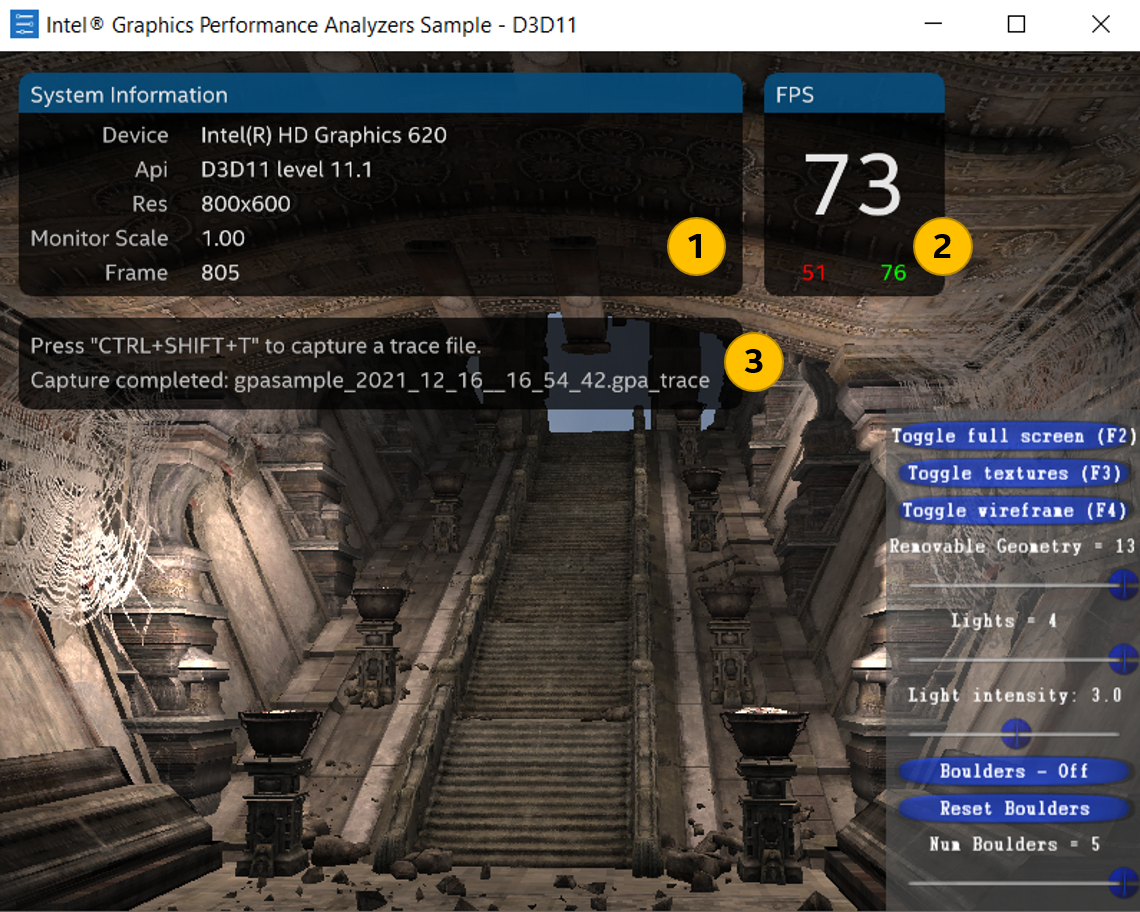The height and width of the screenshot is (912, 1140).
Task: Click the green maximum FPS value 76
Action: coord(894,273)
